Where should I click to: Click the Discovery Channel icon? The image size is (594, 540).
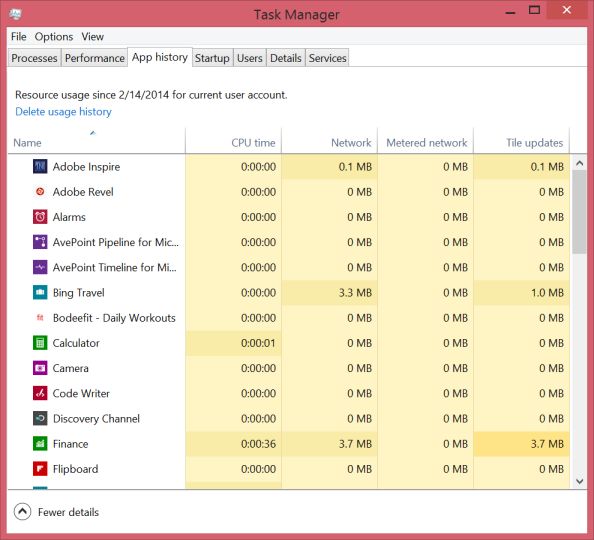(x=40, y=418)
